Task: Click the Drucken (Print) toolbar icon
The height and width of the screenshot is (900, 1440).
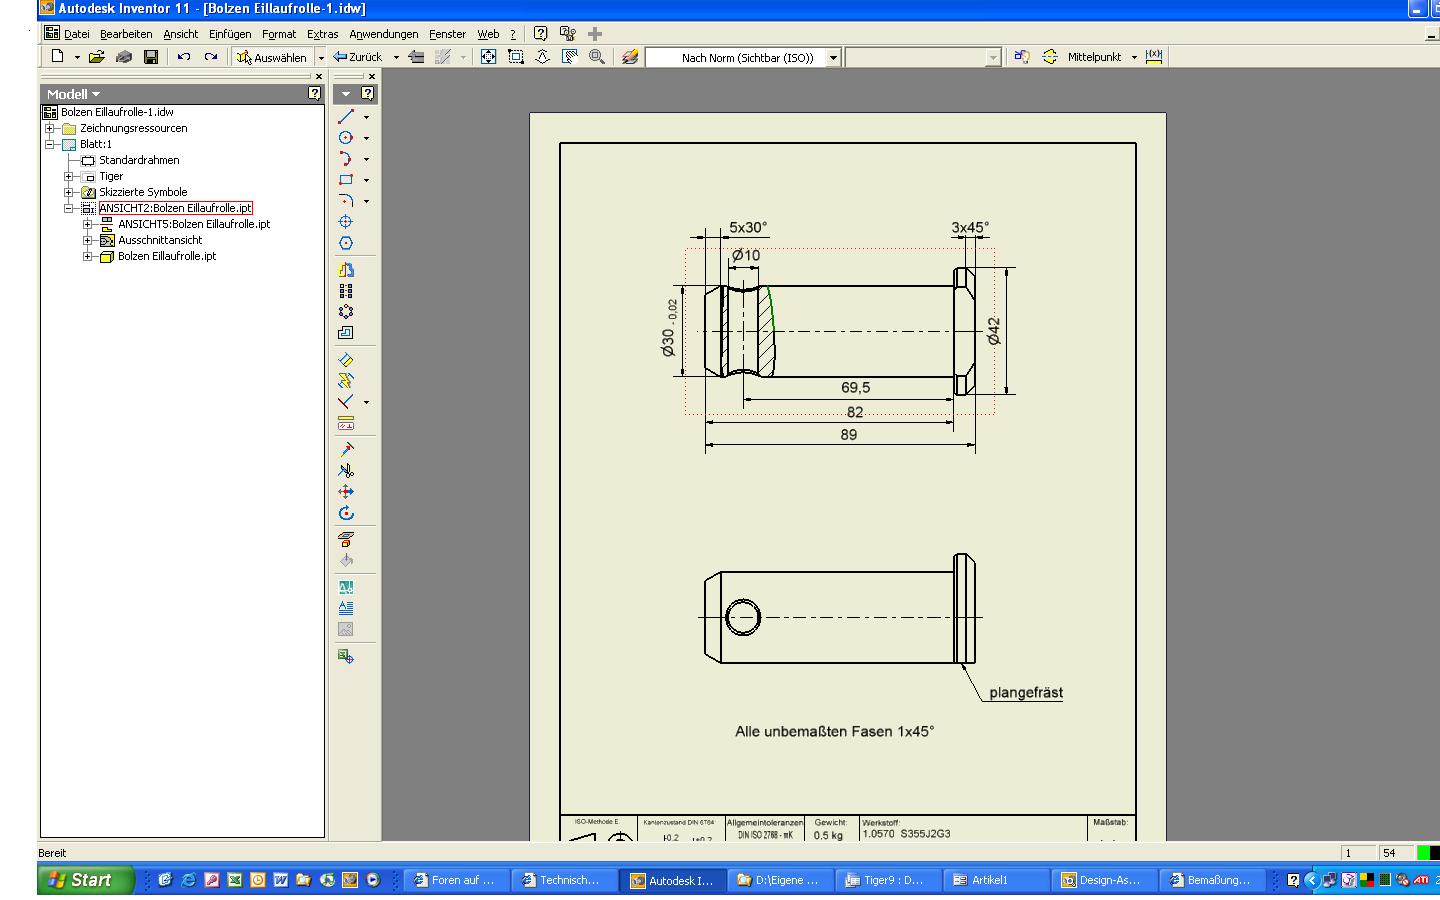Action: coord(123,57)
